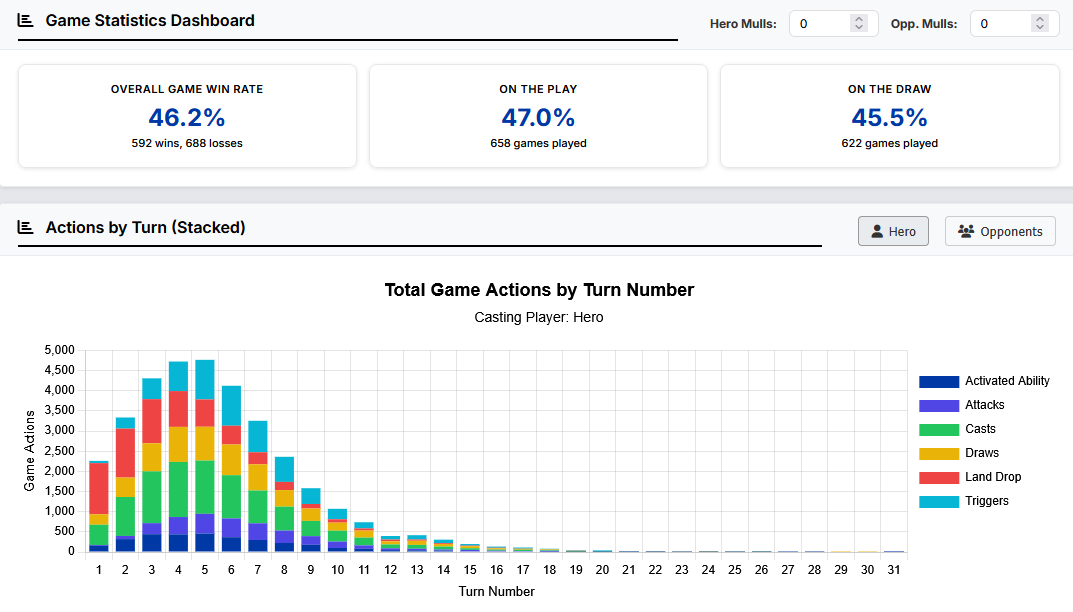Viewport: 1073px width, 612px height.
Task: Click the turn 4 stacked bar
Action: click(x=179, y=457)
